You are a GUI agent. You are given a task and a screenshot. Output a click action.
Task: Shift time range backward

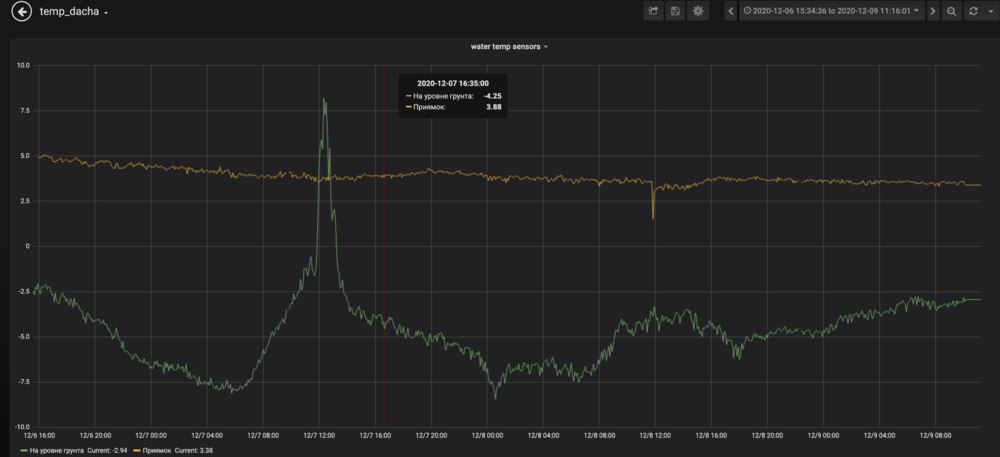pos(731,12)
